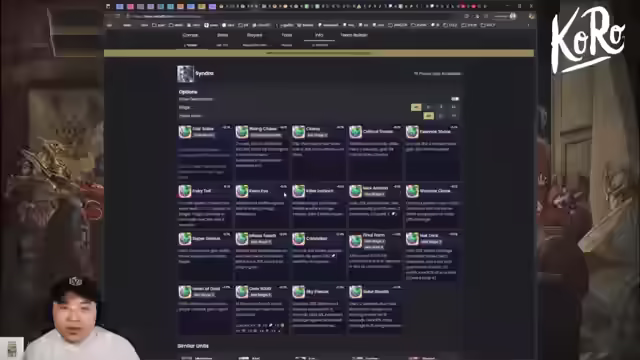Screen dimensions: 640x360
Task: Open the Info tab
Action: click(x=319, y=35)
